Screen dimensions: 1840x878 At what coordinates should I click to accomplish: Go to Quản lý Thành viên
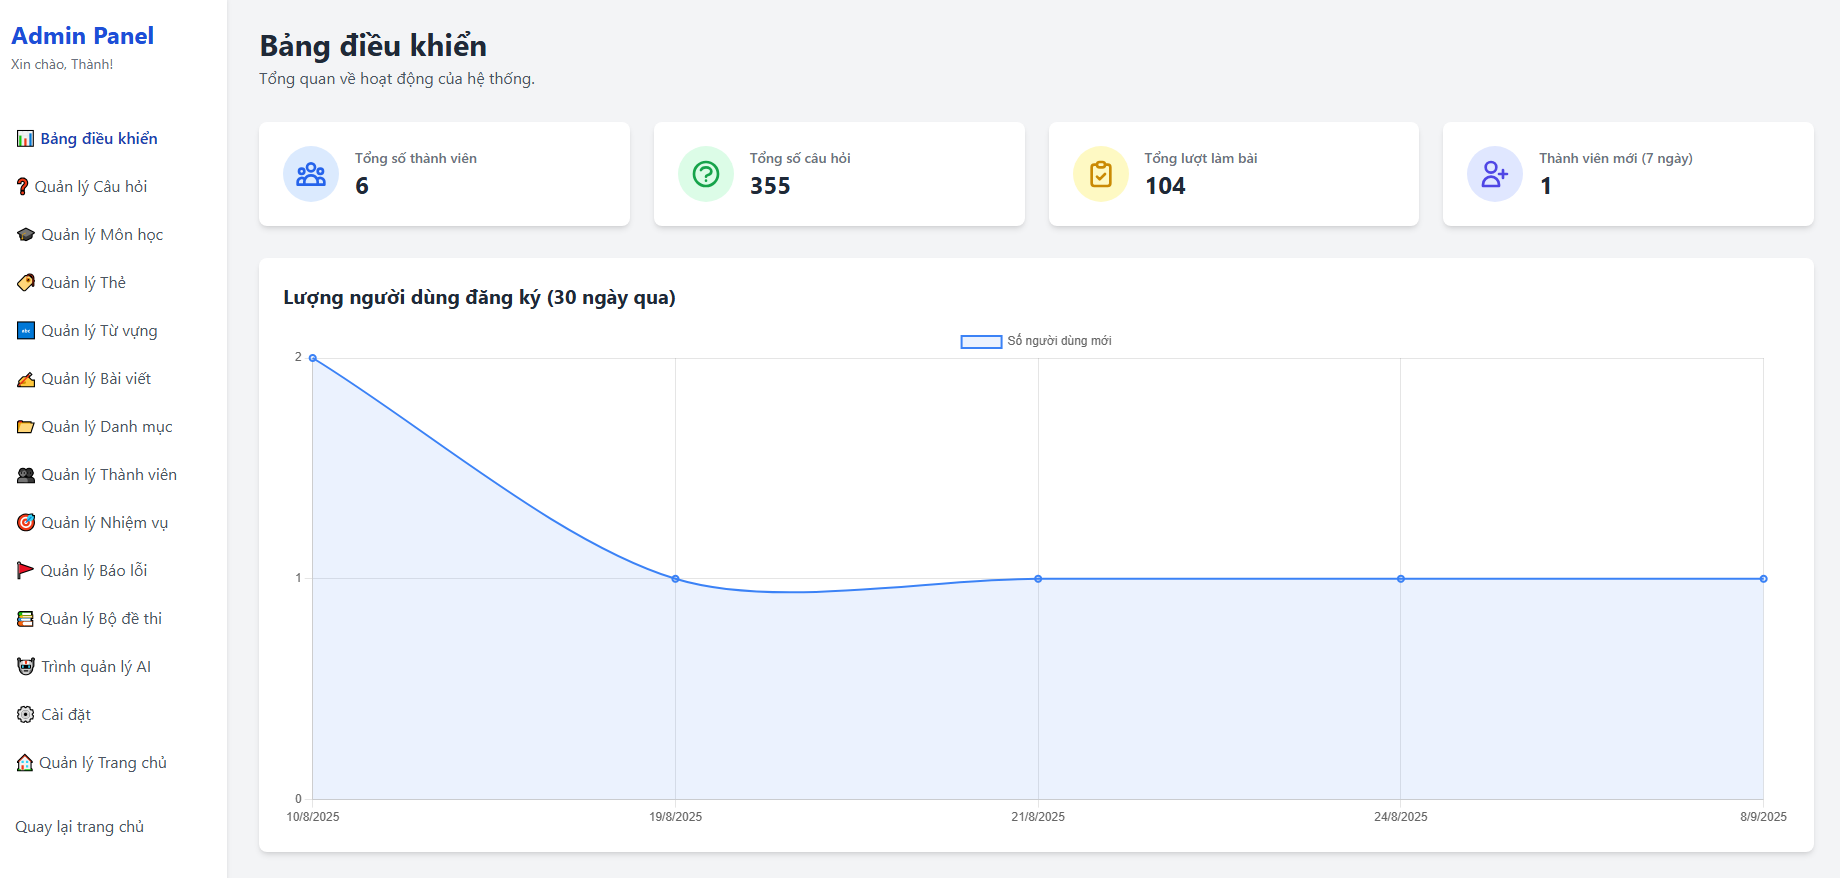point(108,474)
